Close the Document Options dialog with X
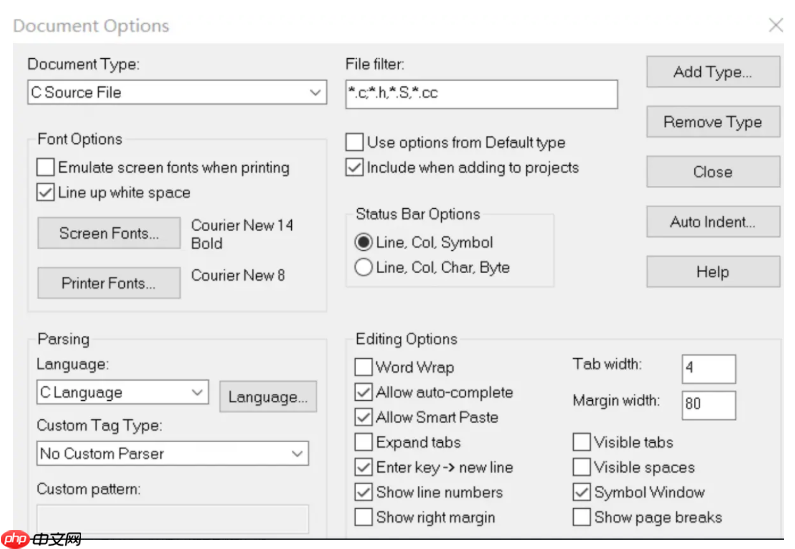Viewport: 795px width, 549px height. pos(775,25)
